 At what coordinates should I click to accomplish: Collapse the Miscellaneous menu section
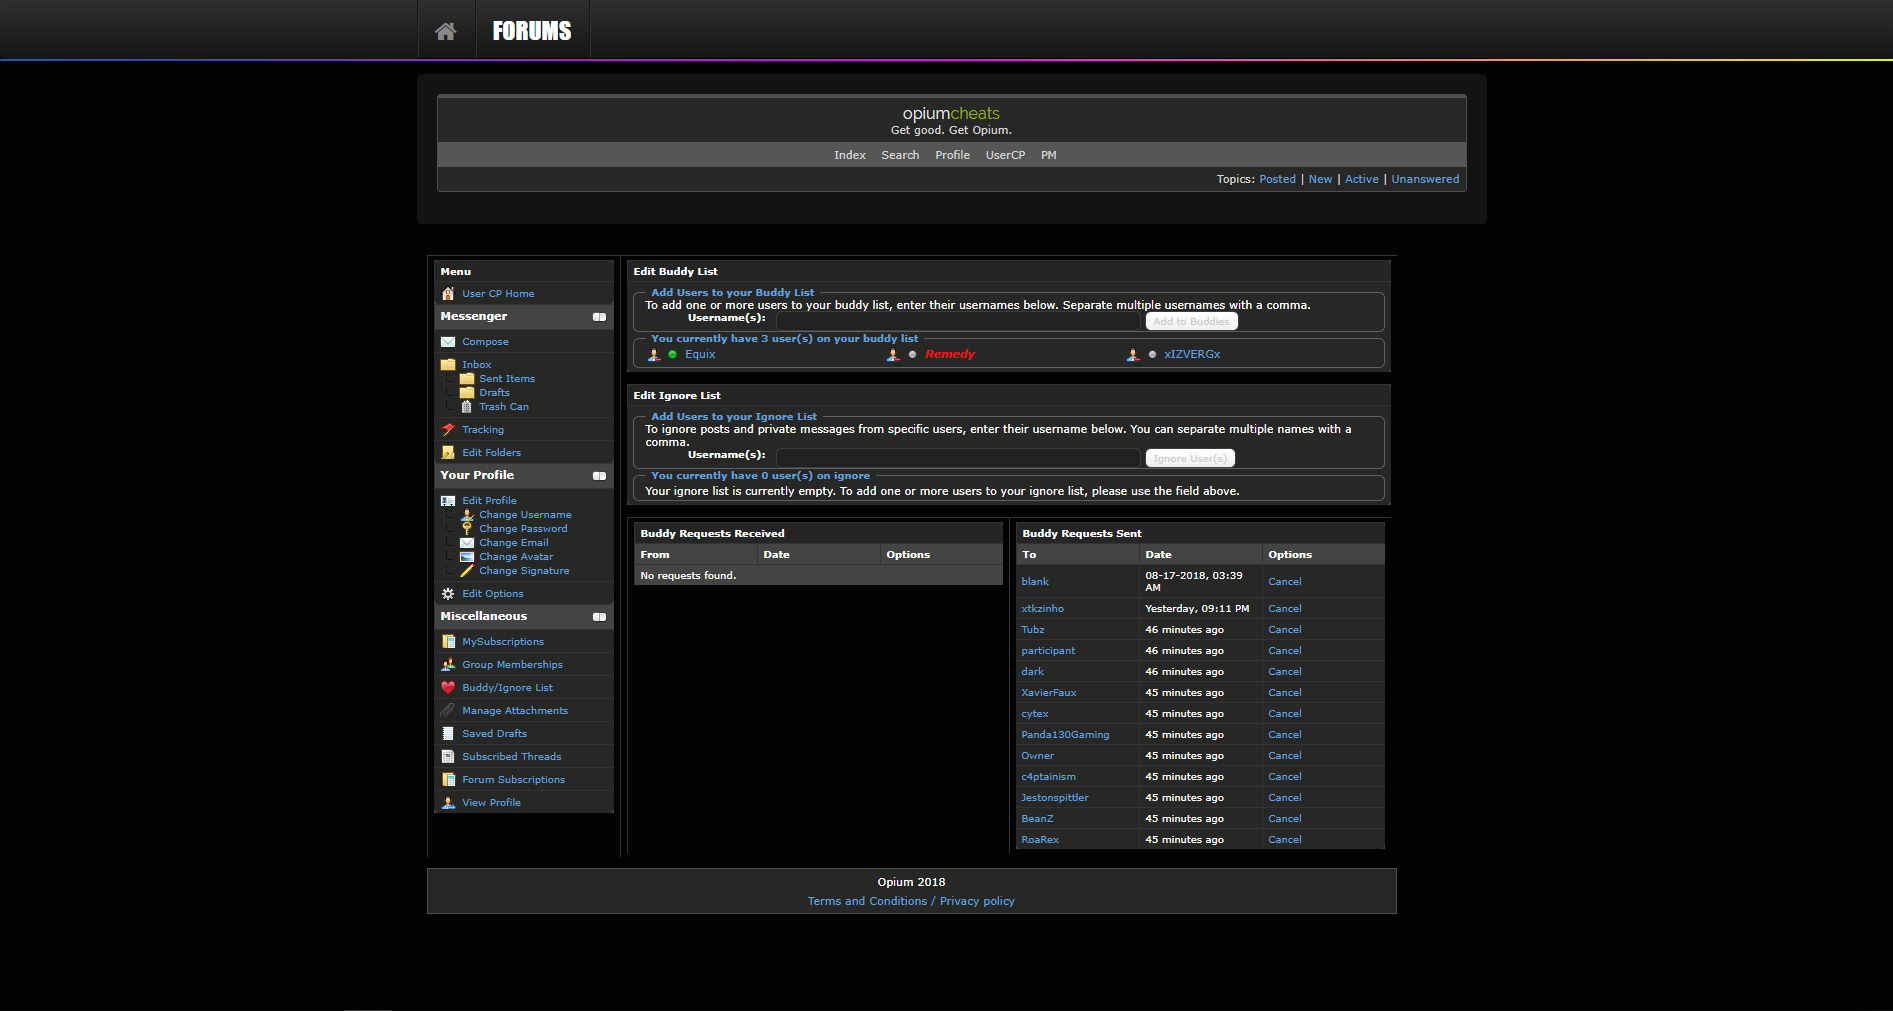(599, 617)
